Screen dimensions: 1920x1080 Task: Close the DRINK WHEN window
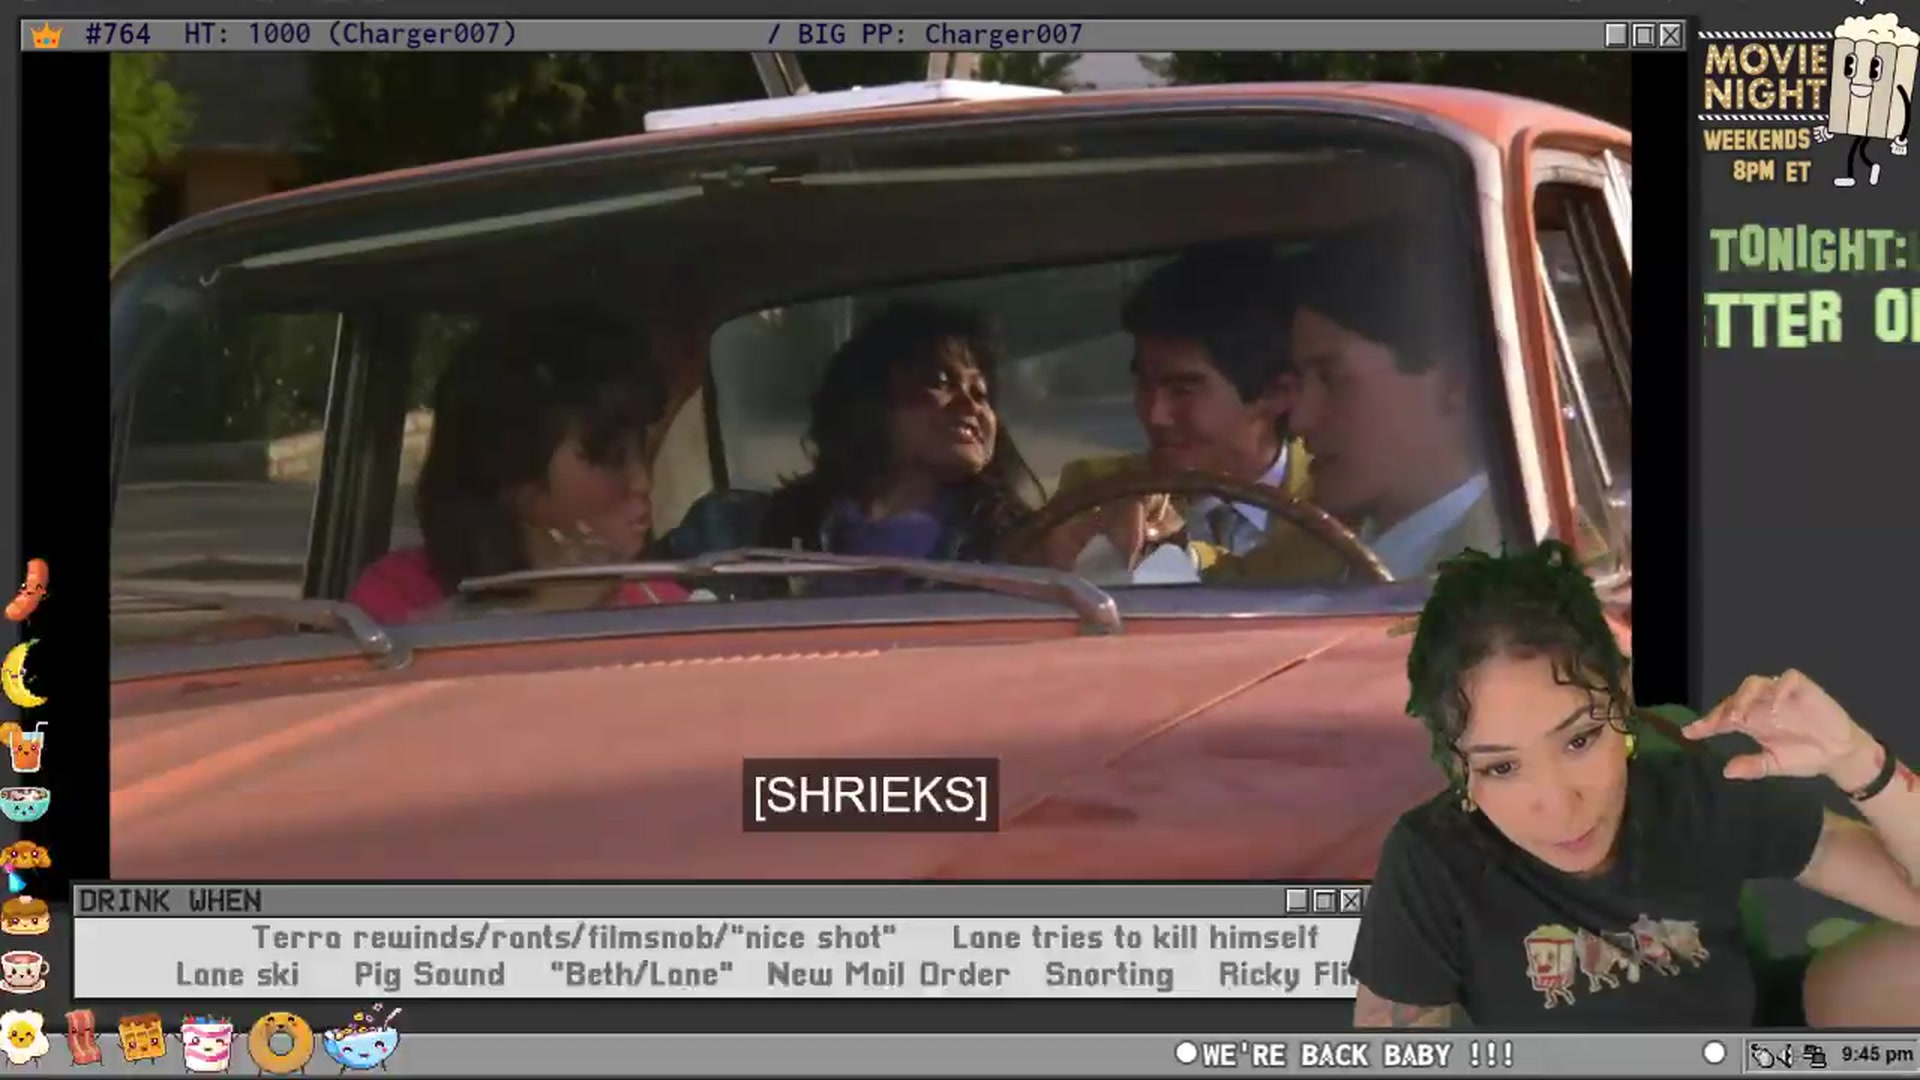point(1350,901)
